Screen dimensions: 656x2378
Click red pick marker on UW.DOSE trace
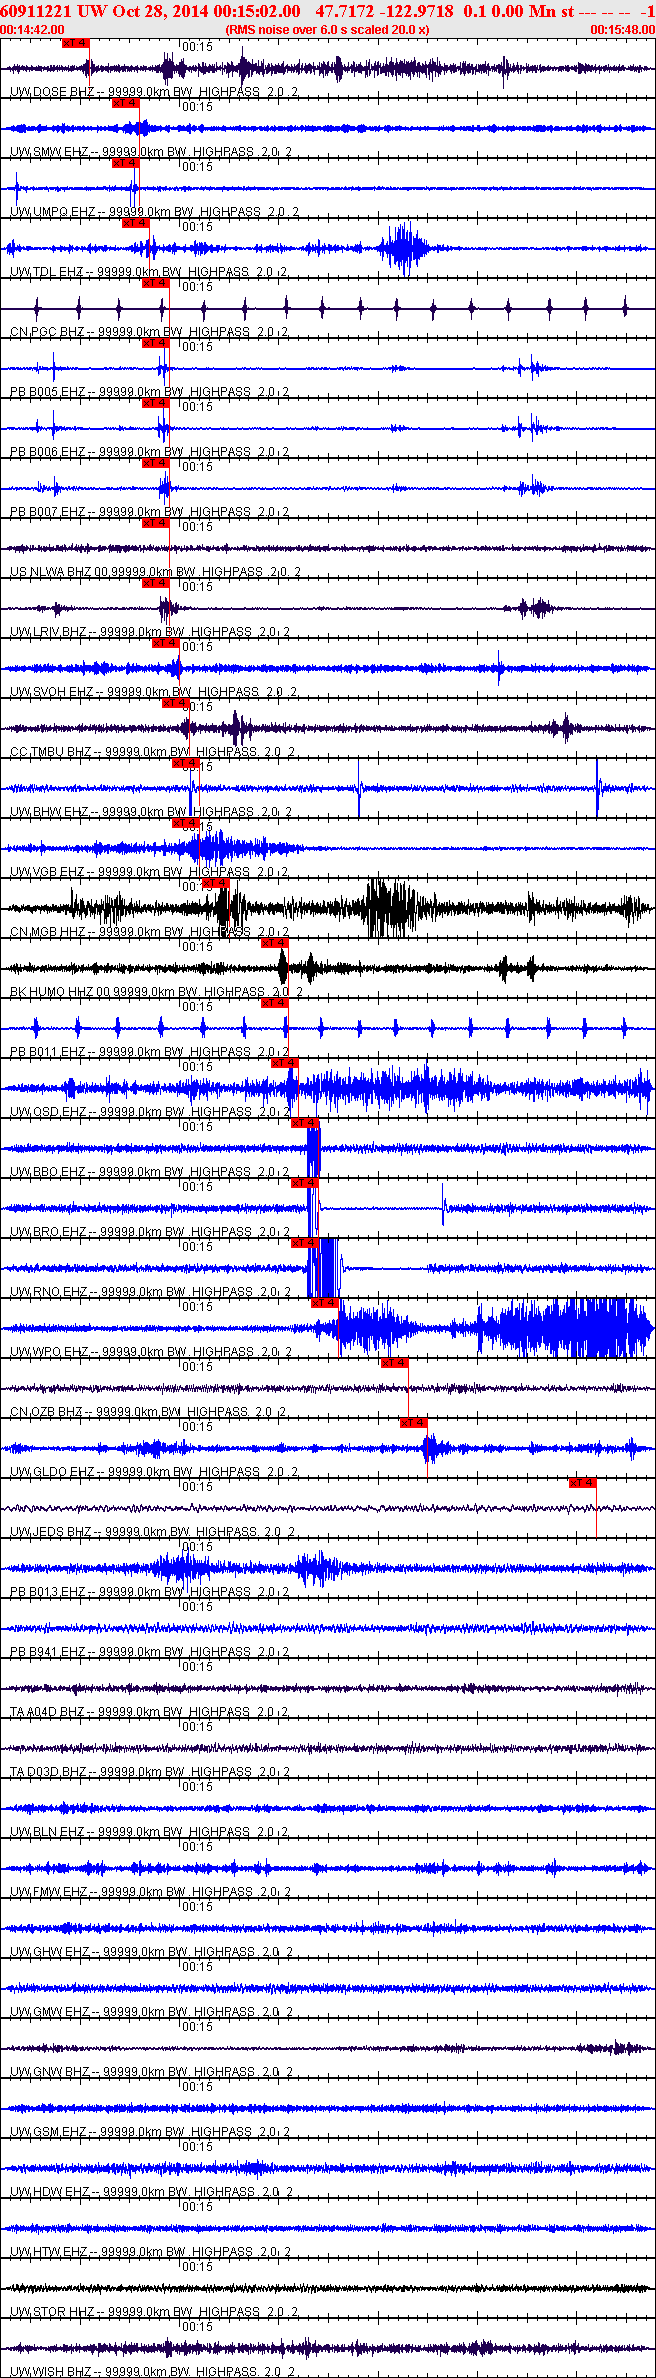(76, 43)
